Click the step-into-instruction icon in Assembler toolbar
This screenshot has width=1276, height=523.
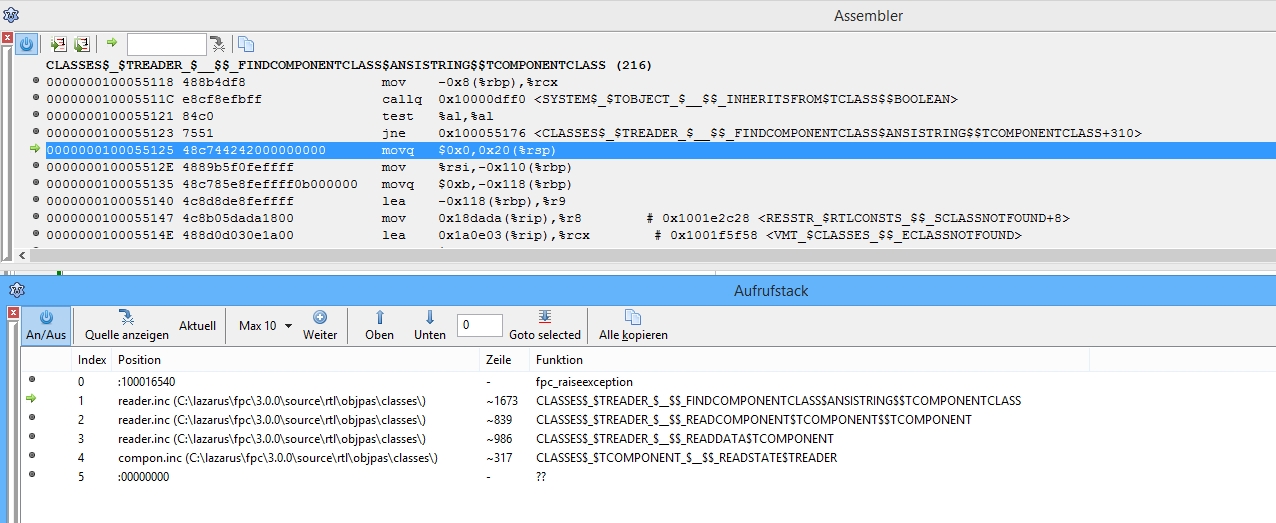tap(58, 44)
